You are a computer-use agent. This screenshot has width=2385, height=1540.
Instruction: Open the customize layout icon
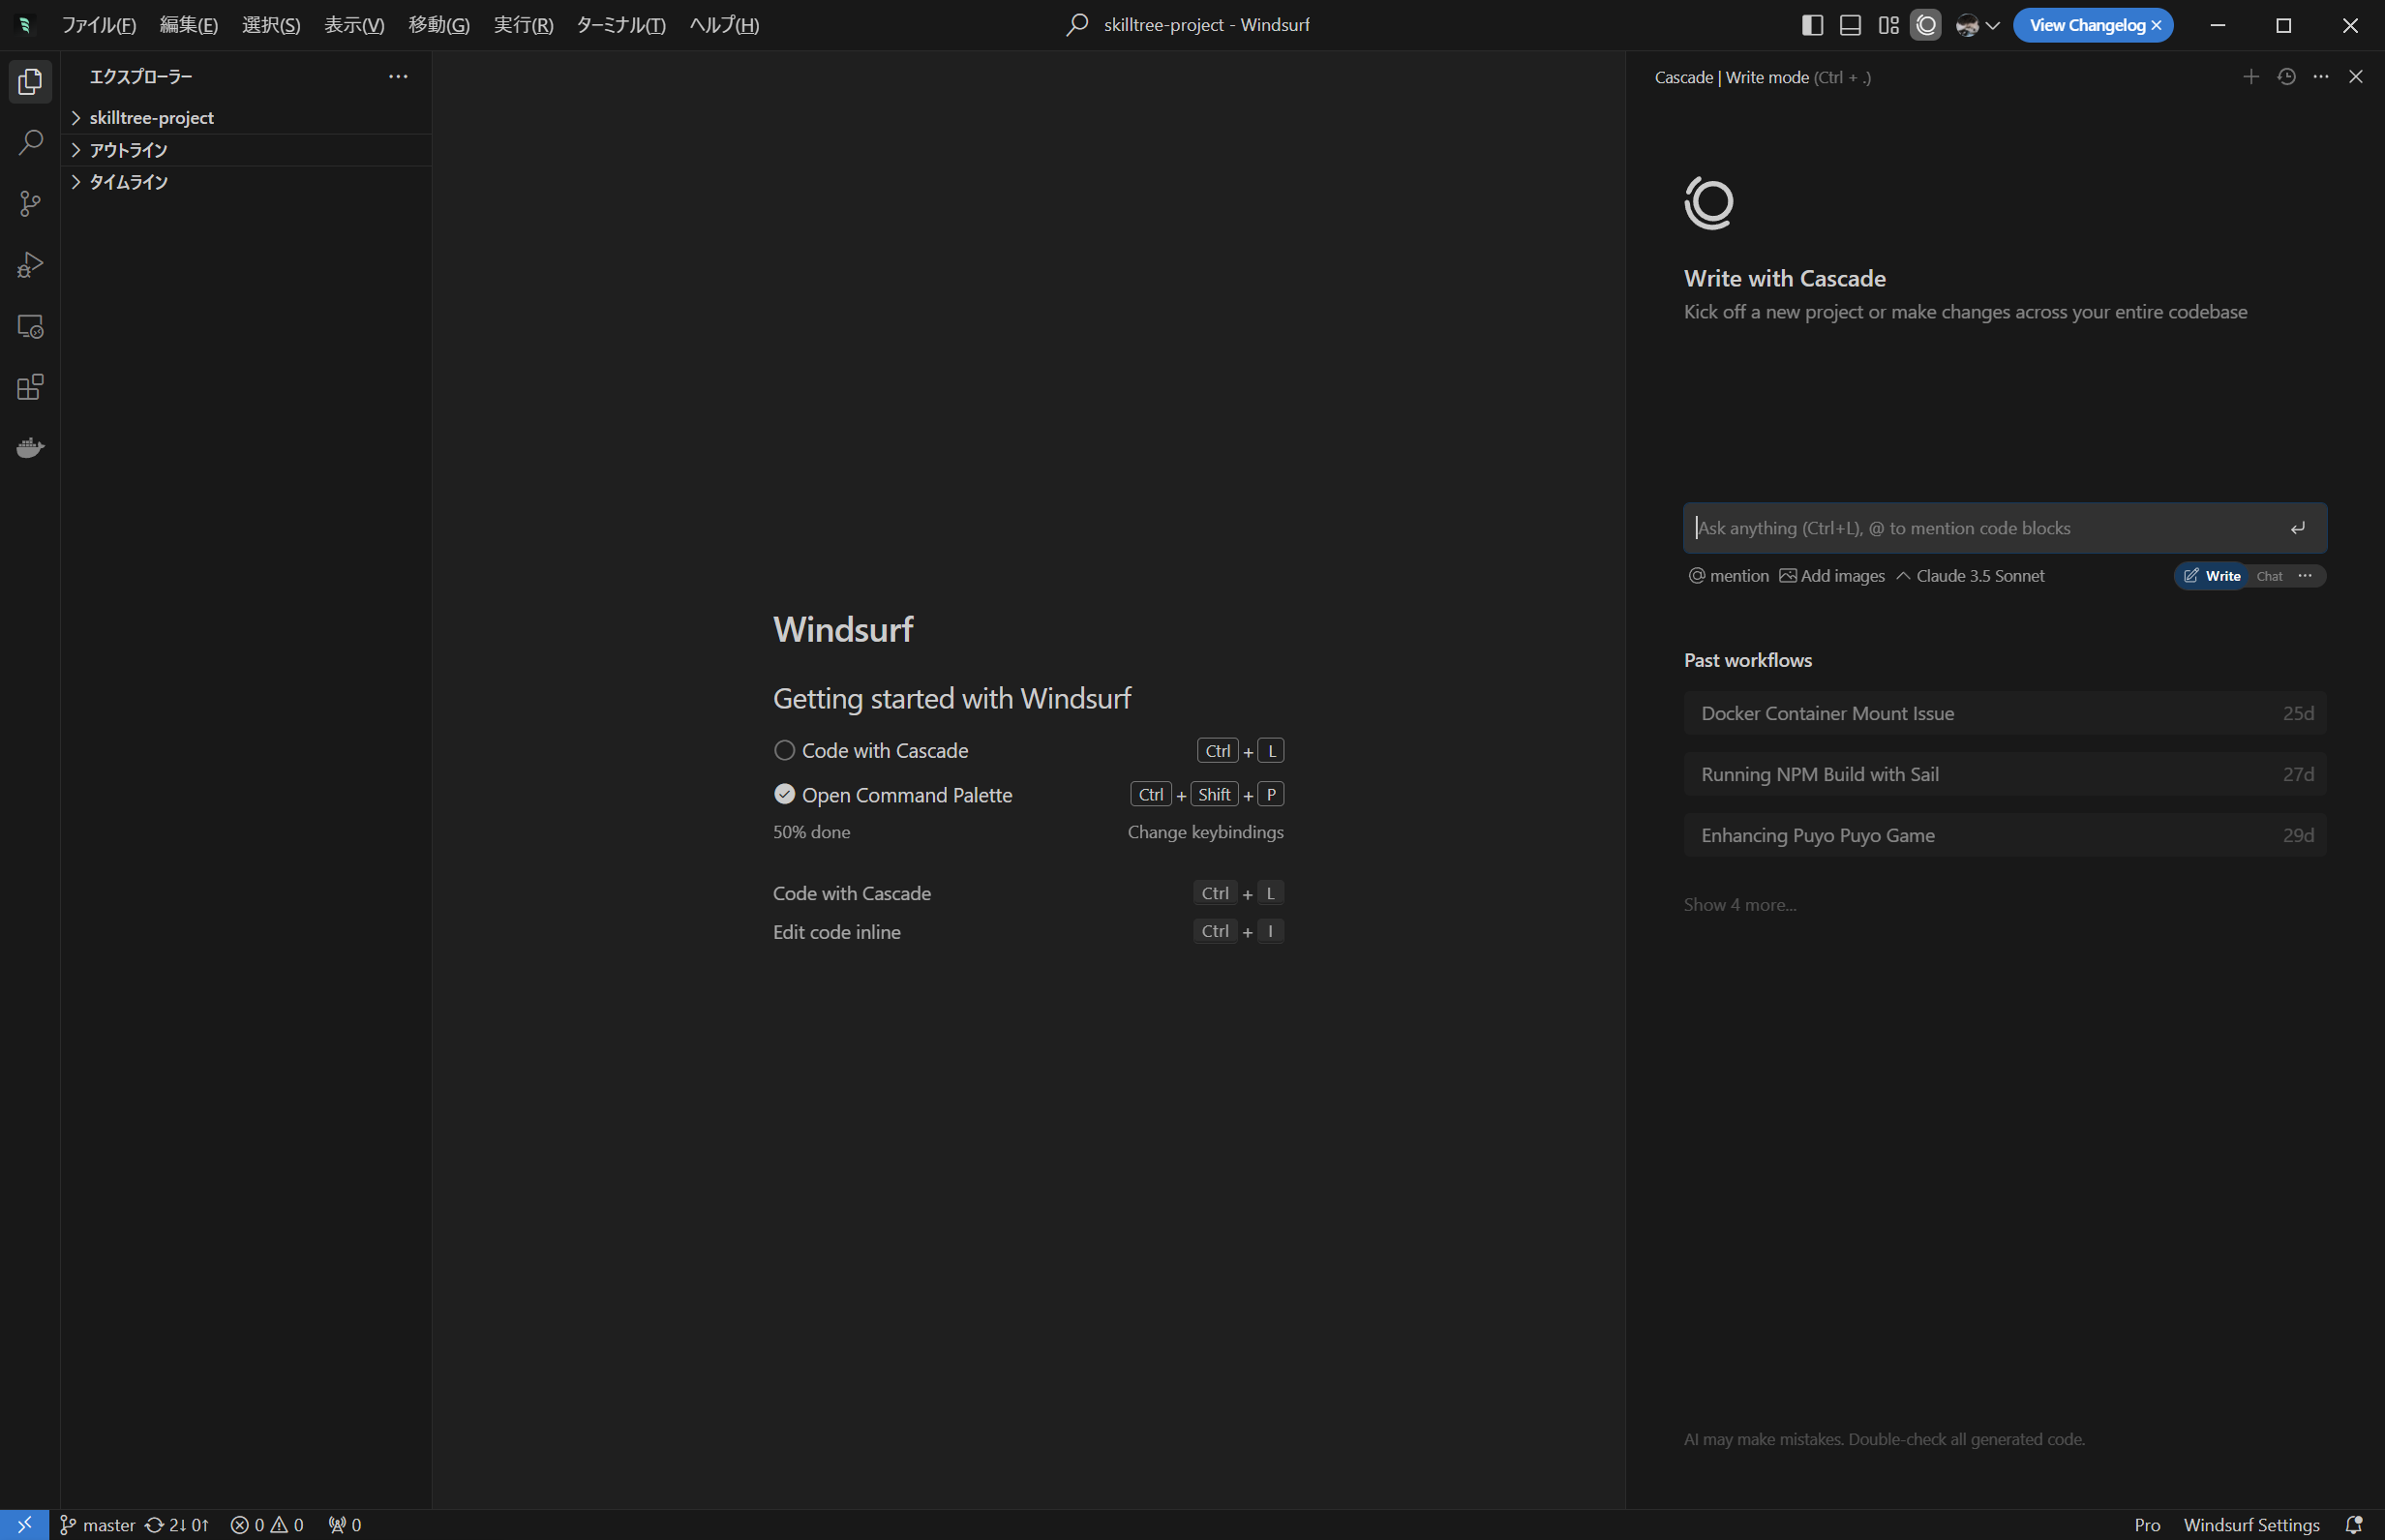click(x=1888, y=25)
